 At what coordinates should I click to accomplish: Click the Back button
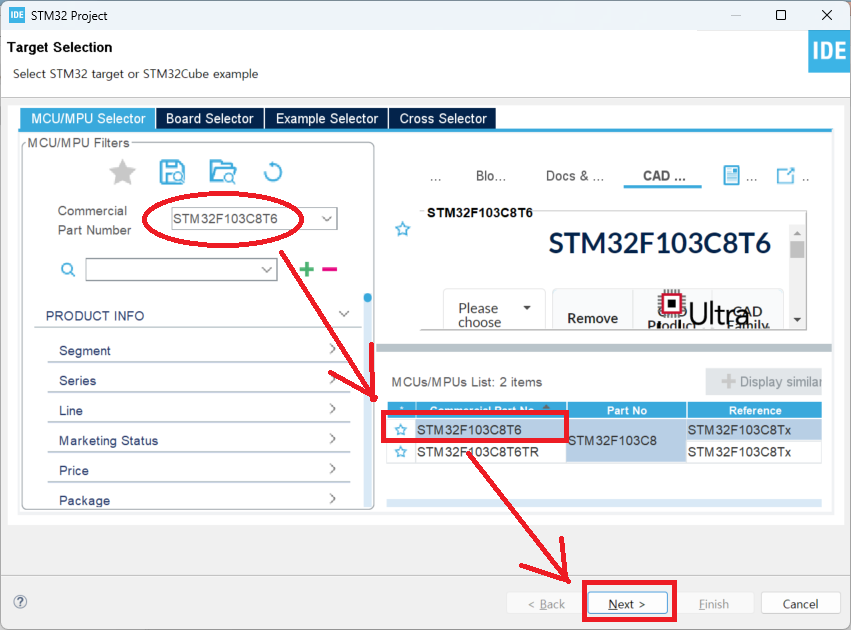[x=547, y=603]
